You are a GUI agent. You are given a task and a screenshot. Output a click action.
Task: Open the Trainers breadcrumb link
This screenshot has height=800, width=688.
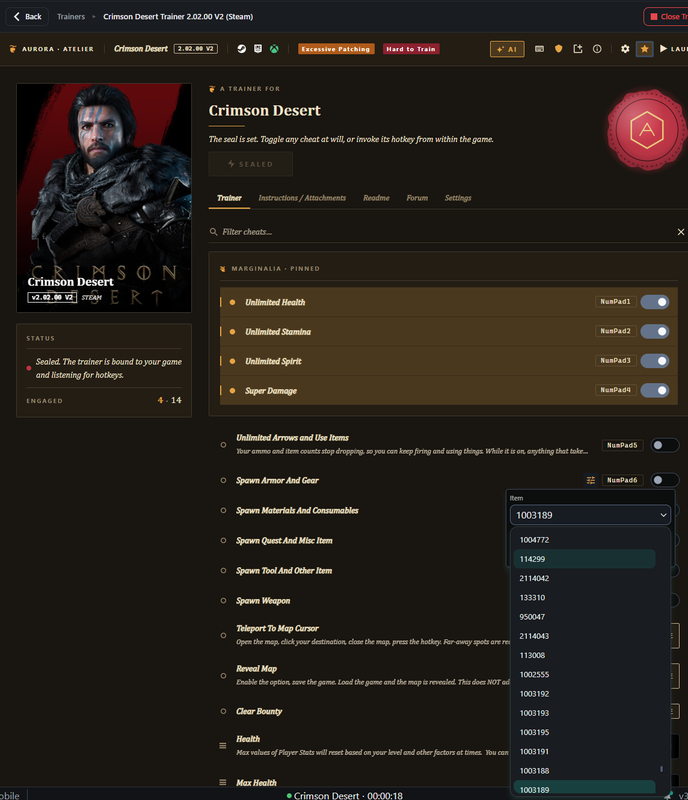[71, 16]
